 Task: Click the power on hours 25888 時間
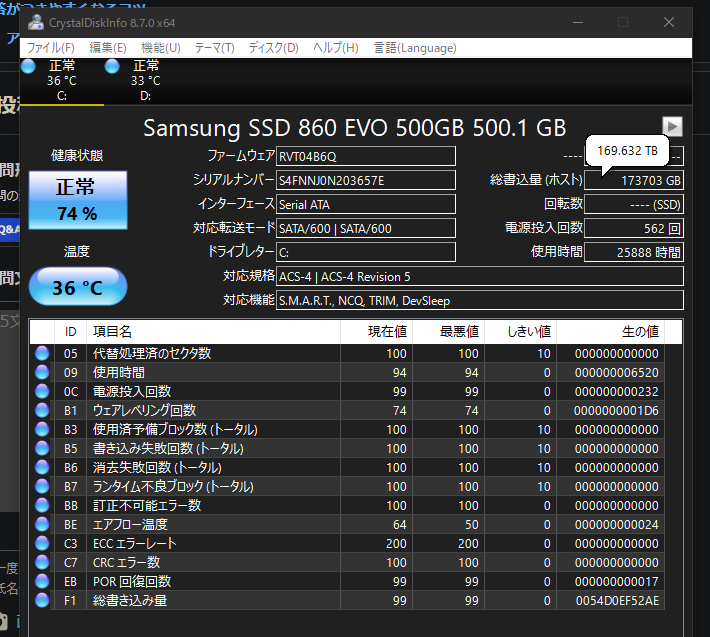(634, 252)
